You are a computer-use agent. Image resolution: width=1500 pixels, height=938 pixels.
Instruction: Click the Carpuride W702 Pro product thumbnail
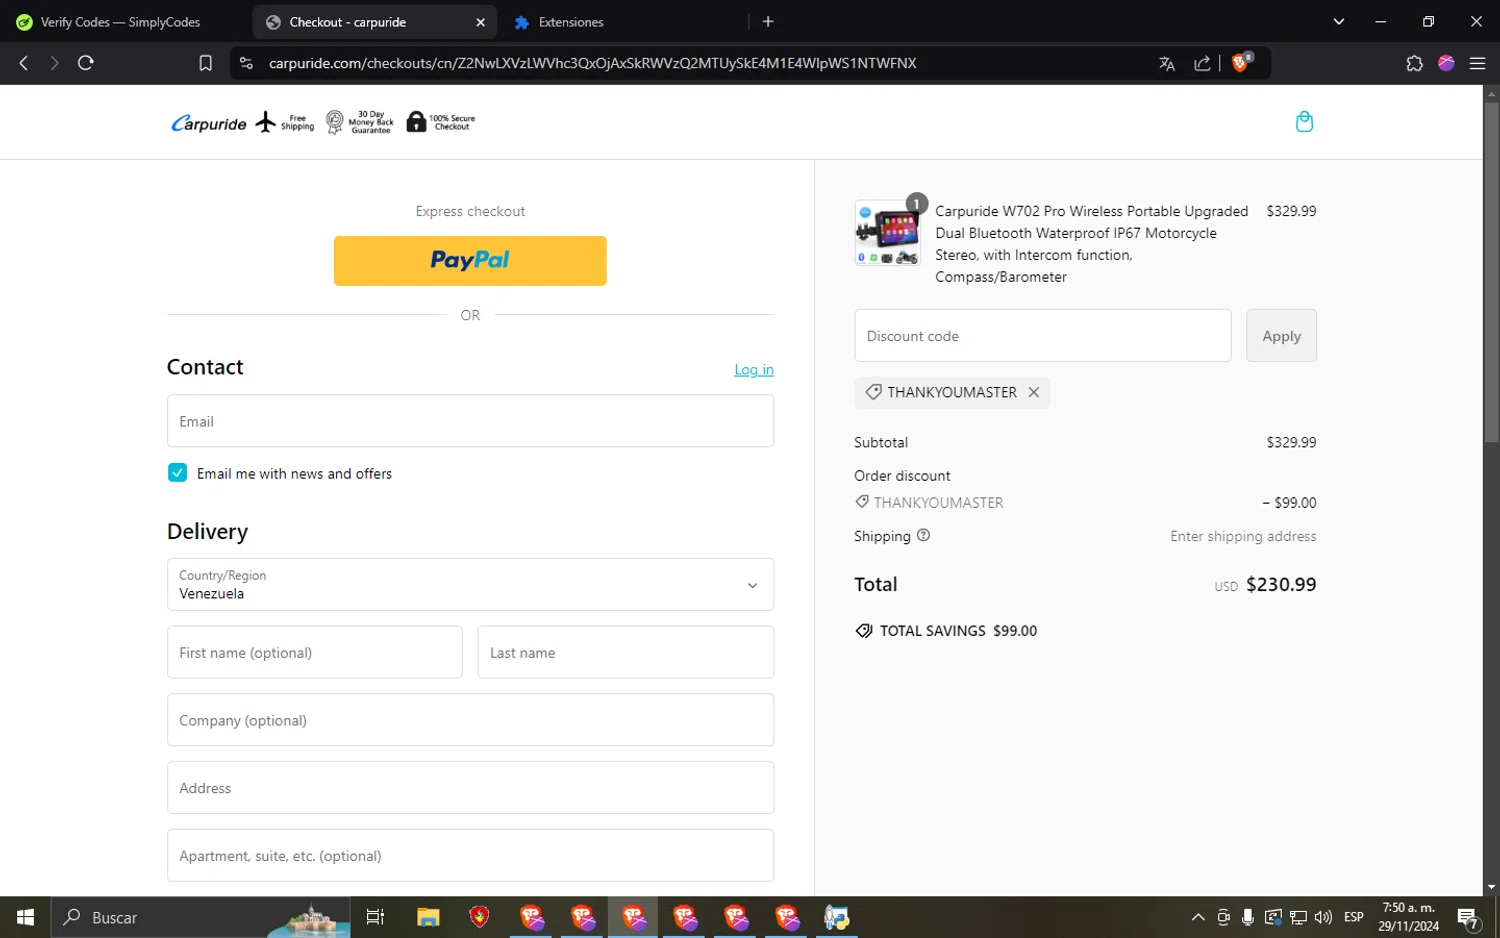(887, 233)
